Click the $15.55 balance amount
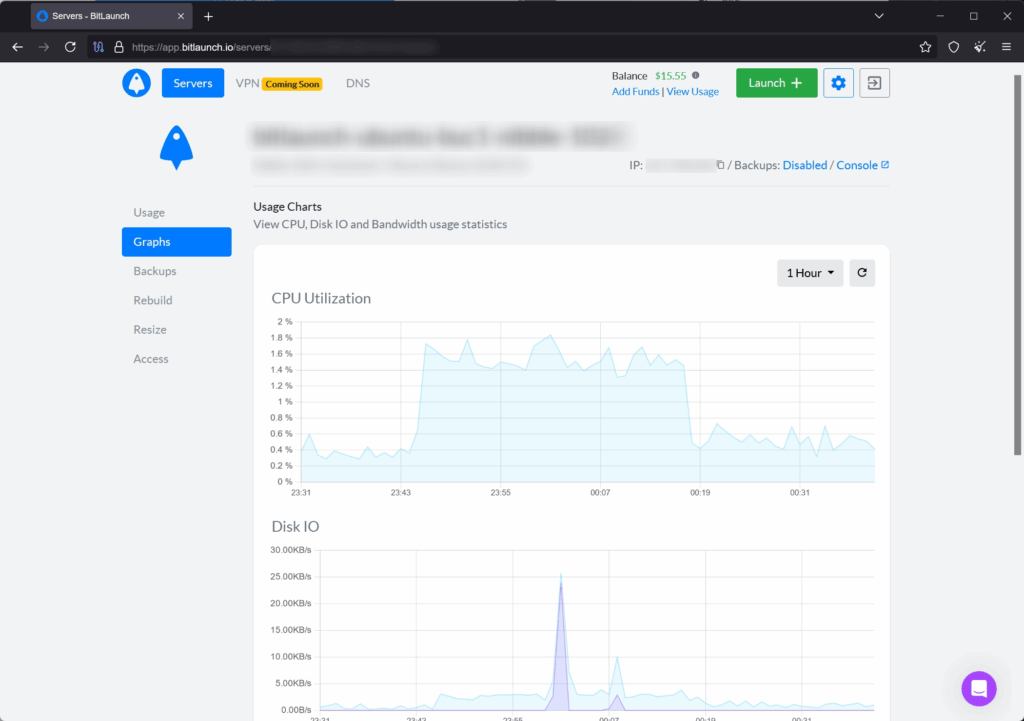This screenshot has height=721, width=1024. point(671,76)
